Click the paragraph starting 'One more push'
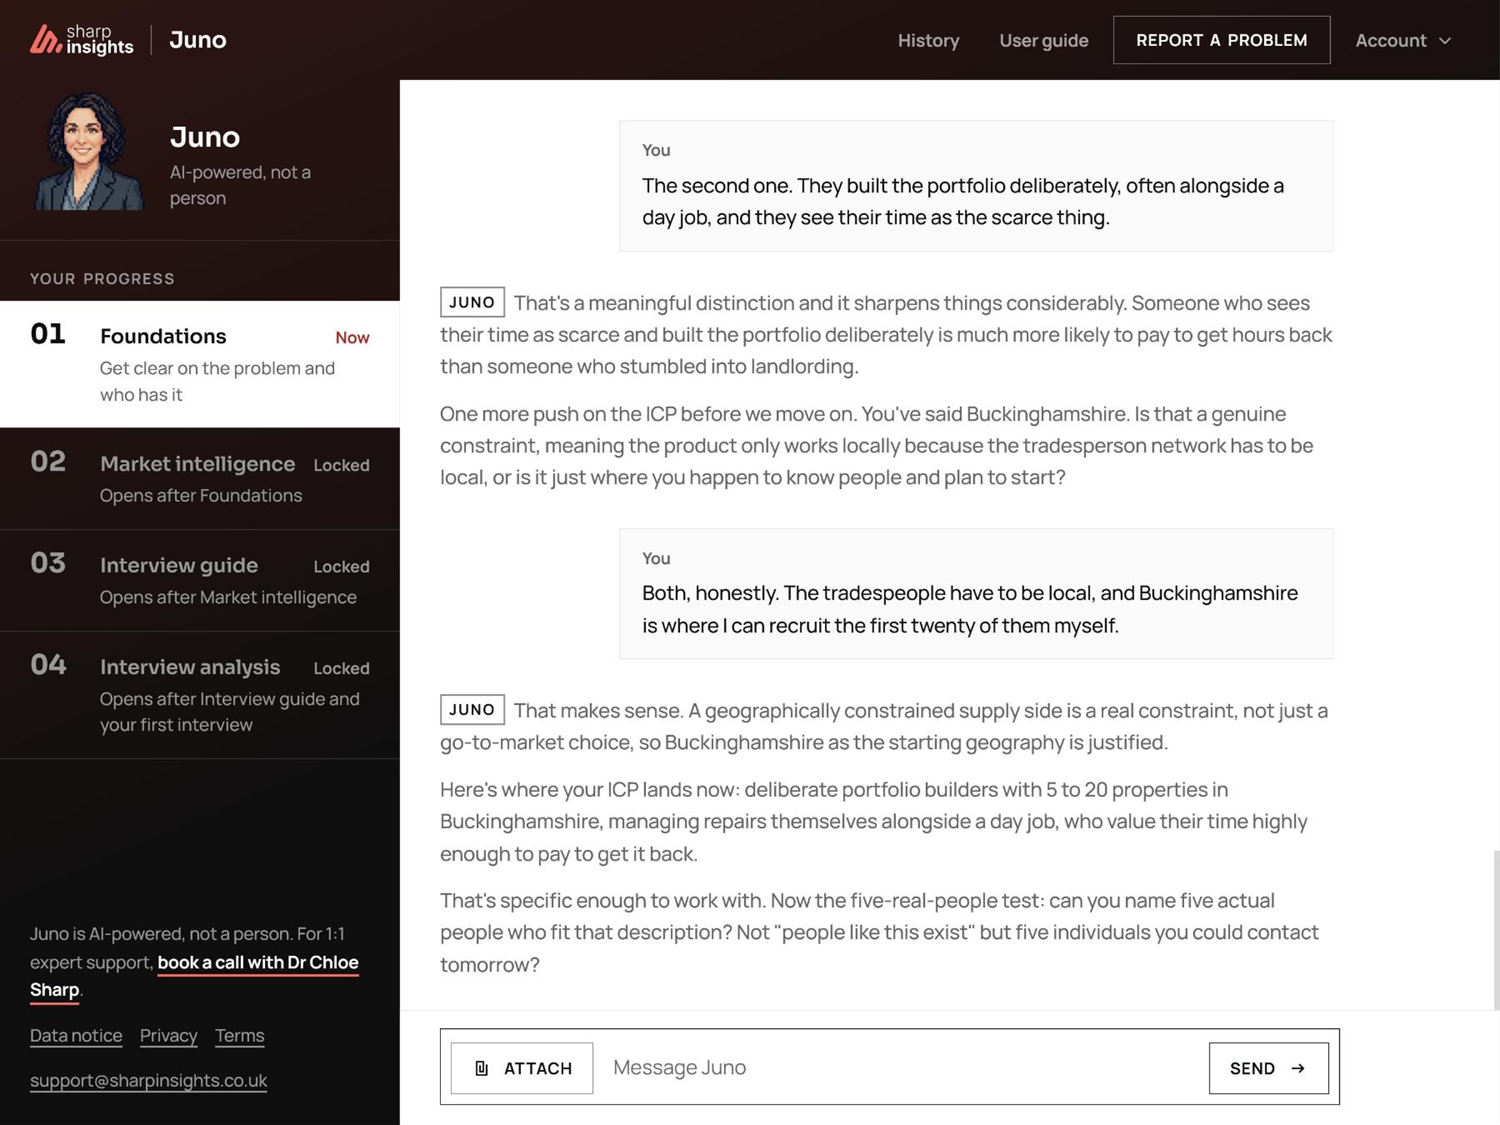 click(x=877, y=446)
